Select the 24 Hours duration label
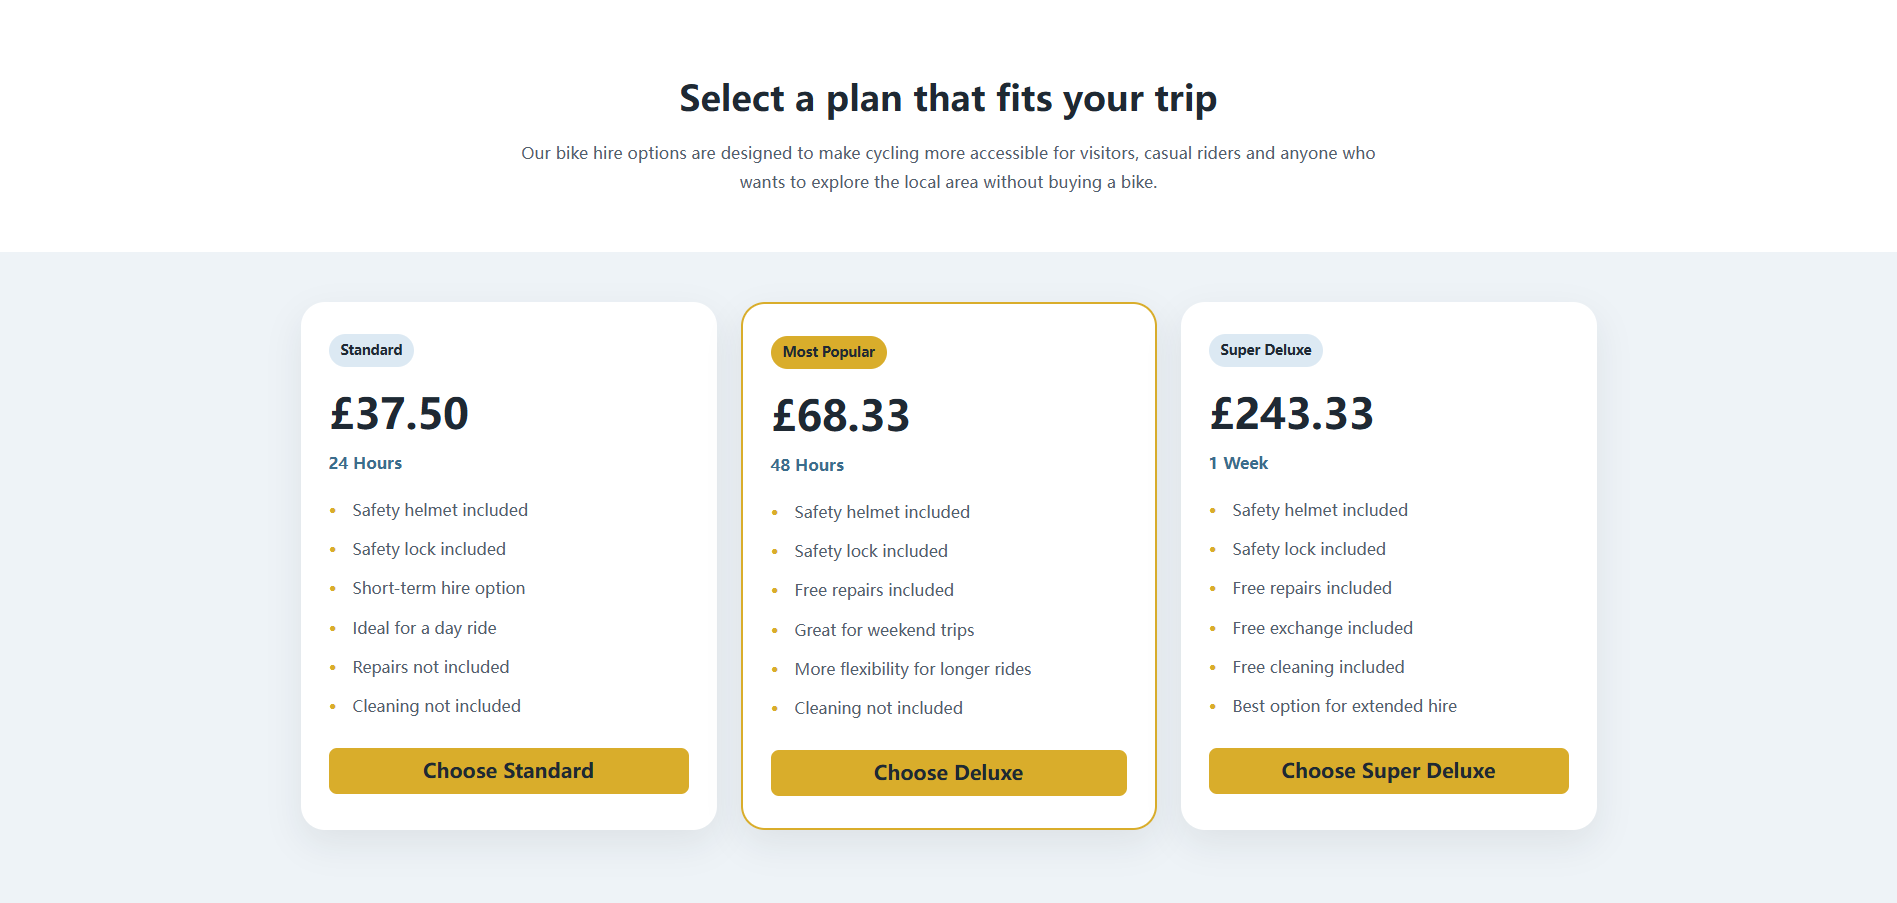This screenshot has width=1897, height=903. point(365,463)
